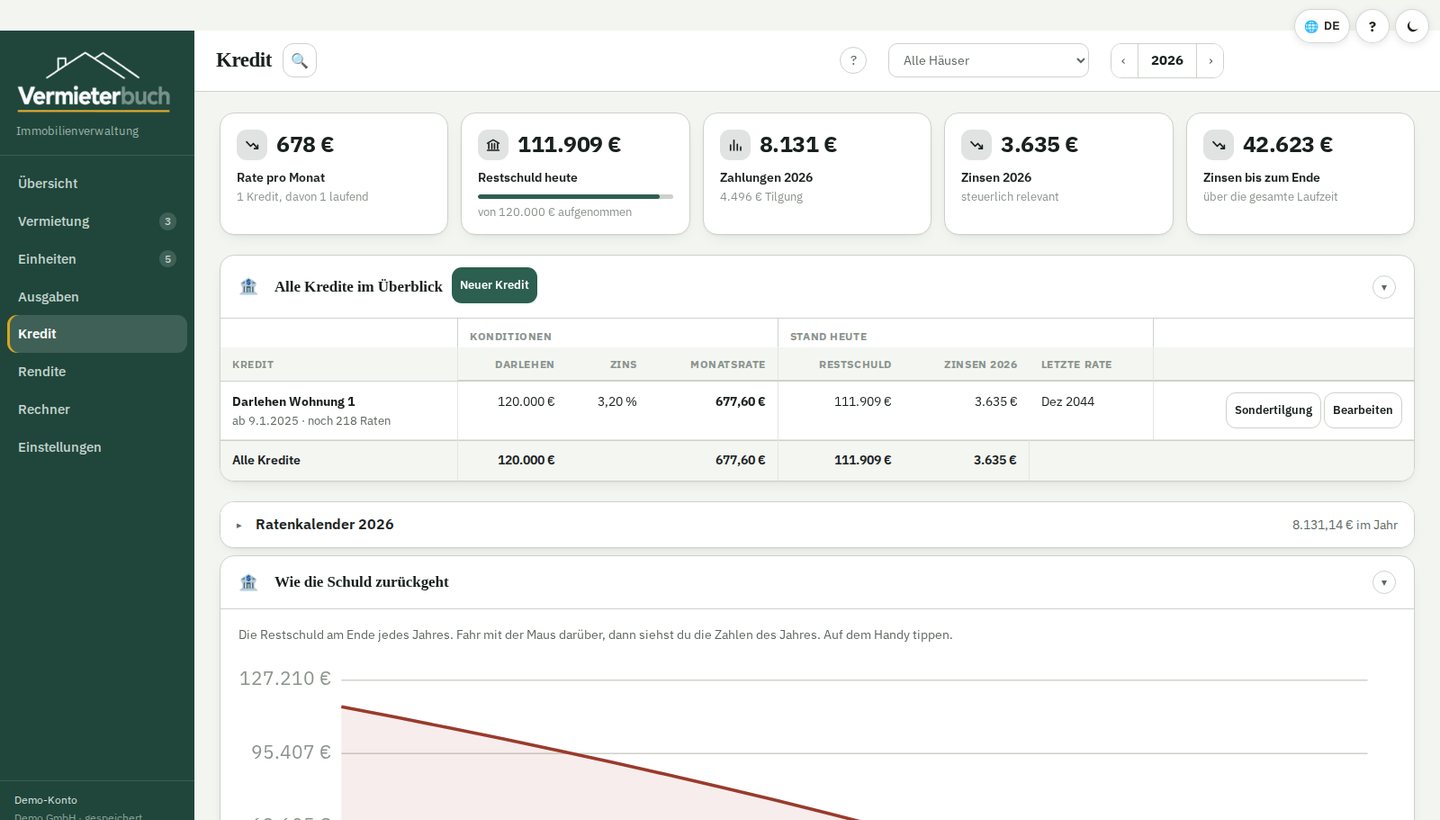Open the Alle Häuser dropdown
Image resolution: width=1440 pixels, height=820 pixels.
click(988, 60)
